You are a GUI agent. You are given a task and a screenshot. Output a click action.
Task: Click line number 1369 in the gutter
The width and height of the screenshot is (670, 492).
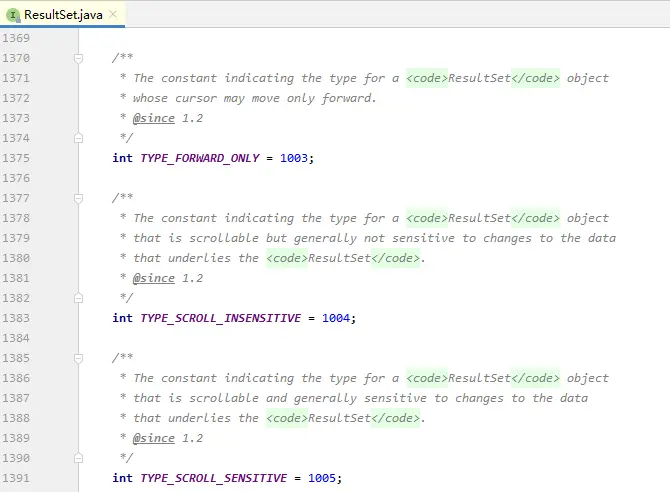16,38
